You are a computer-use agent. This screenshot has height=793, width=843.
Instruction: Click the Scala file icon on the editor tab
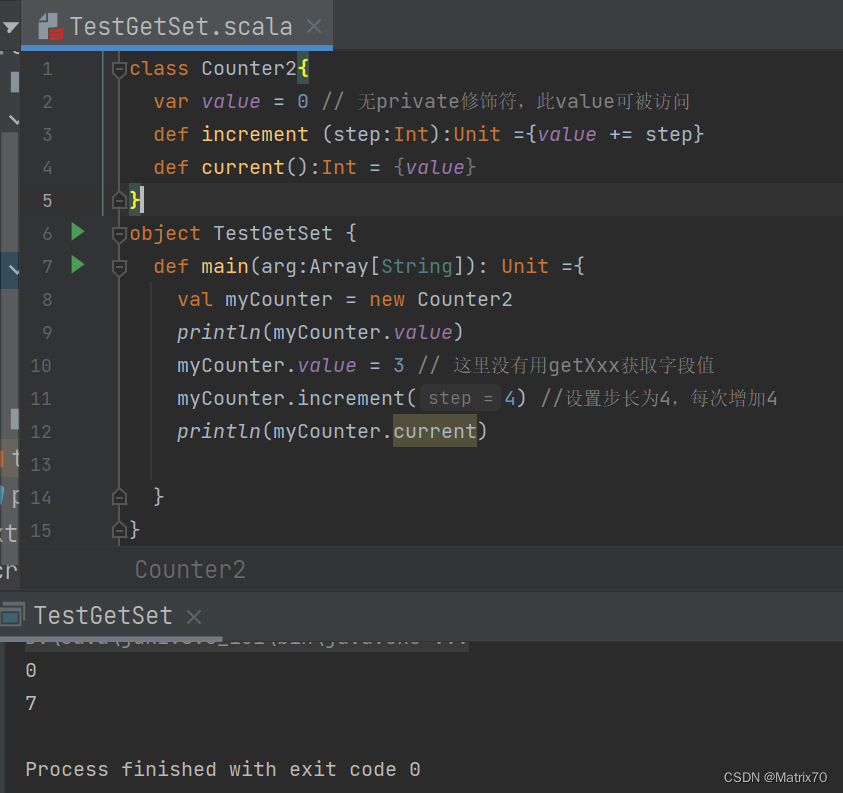pyautogui.click(x=47, y=26)
